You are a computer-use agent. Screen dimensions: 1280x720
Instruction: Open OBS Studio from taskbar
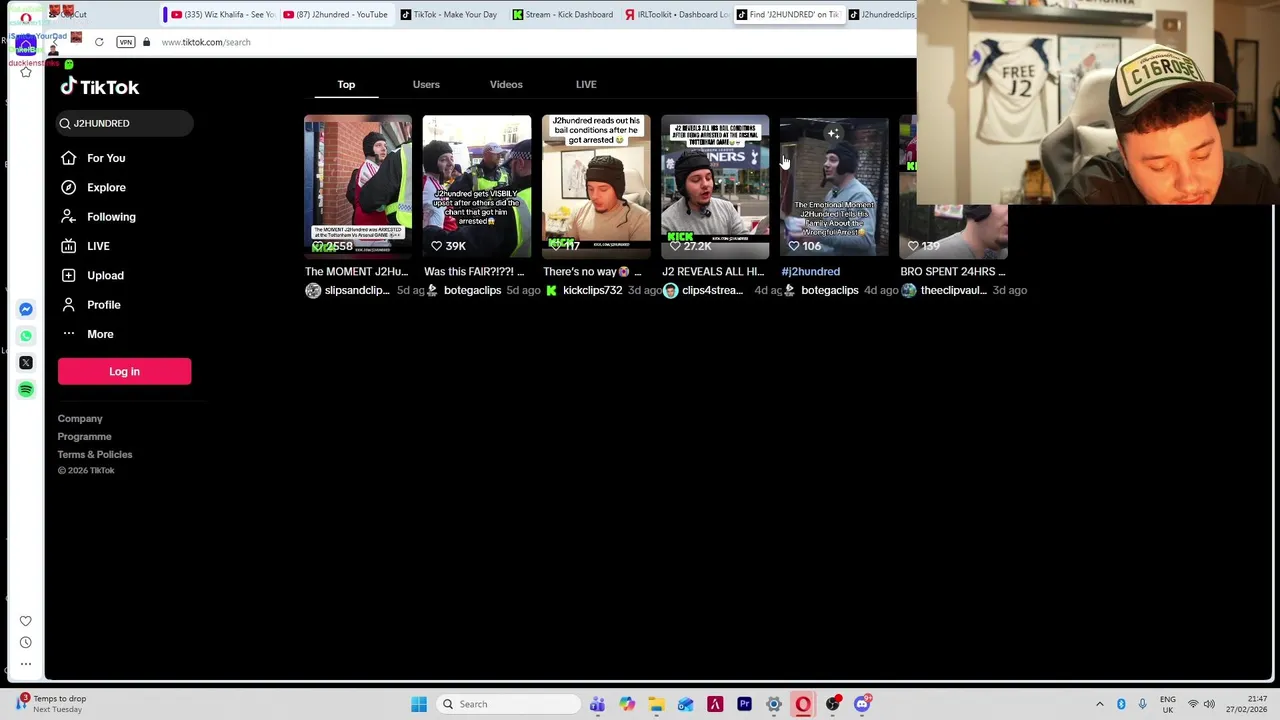tap(832, 704)
